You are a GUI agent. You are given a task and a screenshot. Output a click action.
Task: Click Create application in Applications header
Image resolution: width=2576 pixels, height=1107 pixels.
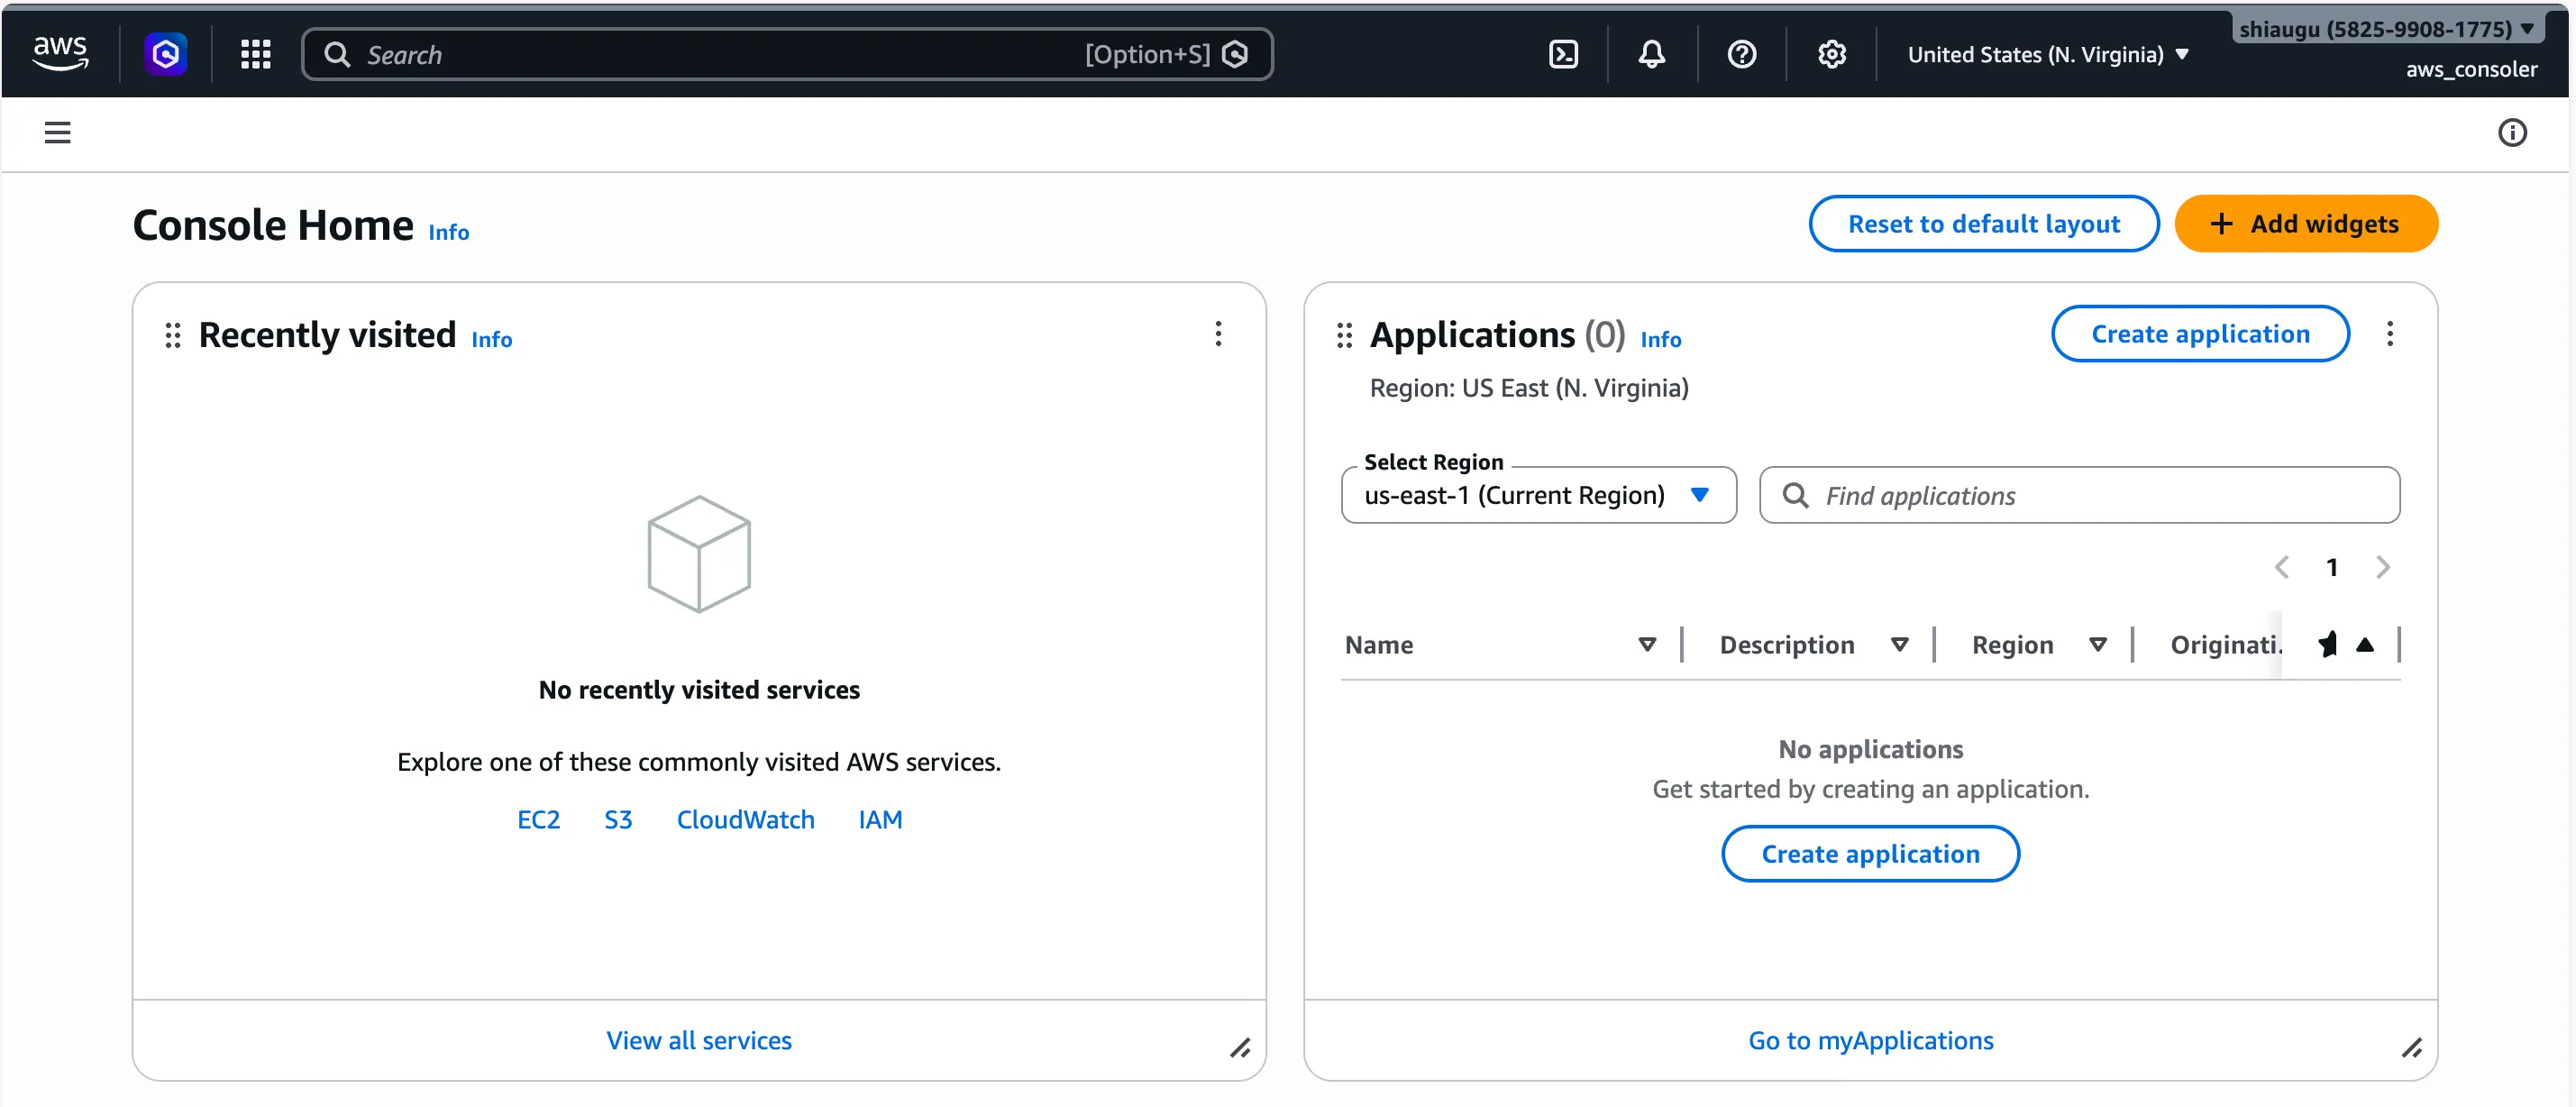pos(2200,334)
